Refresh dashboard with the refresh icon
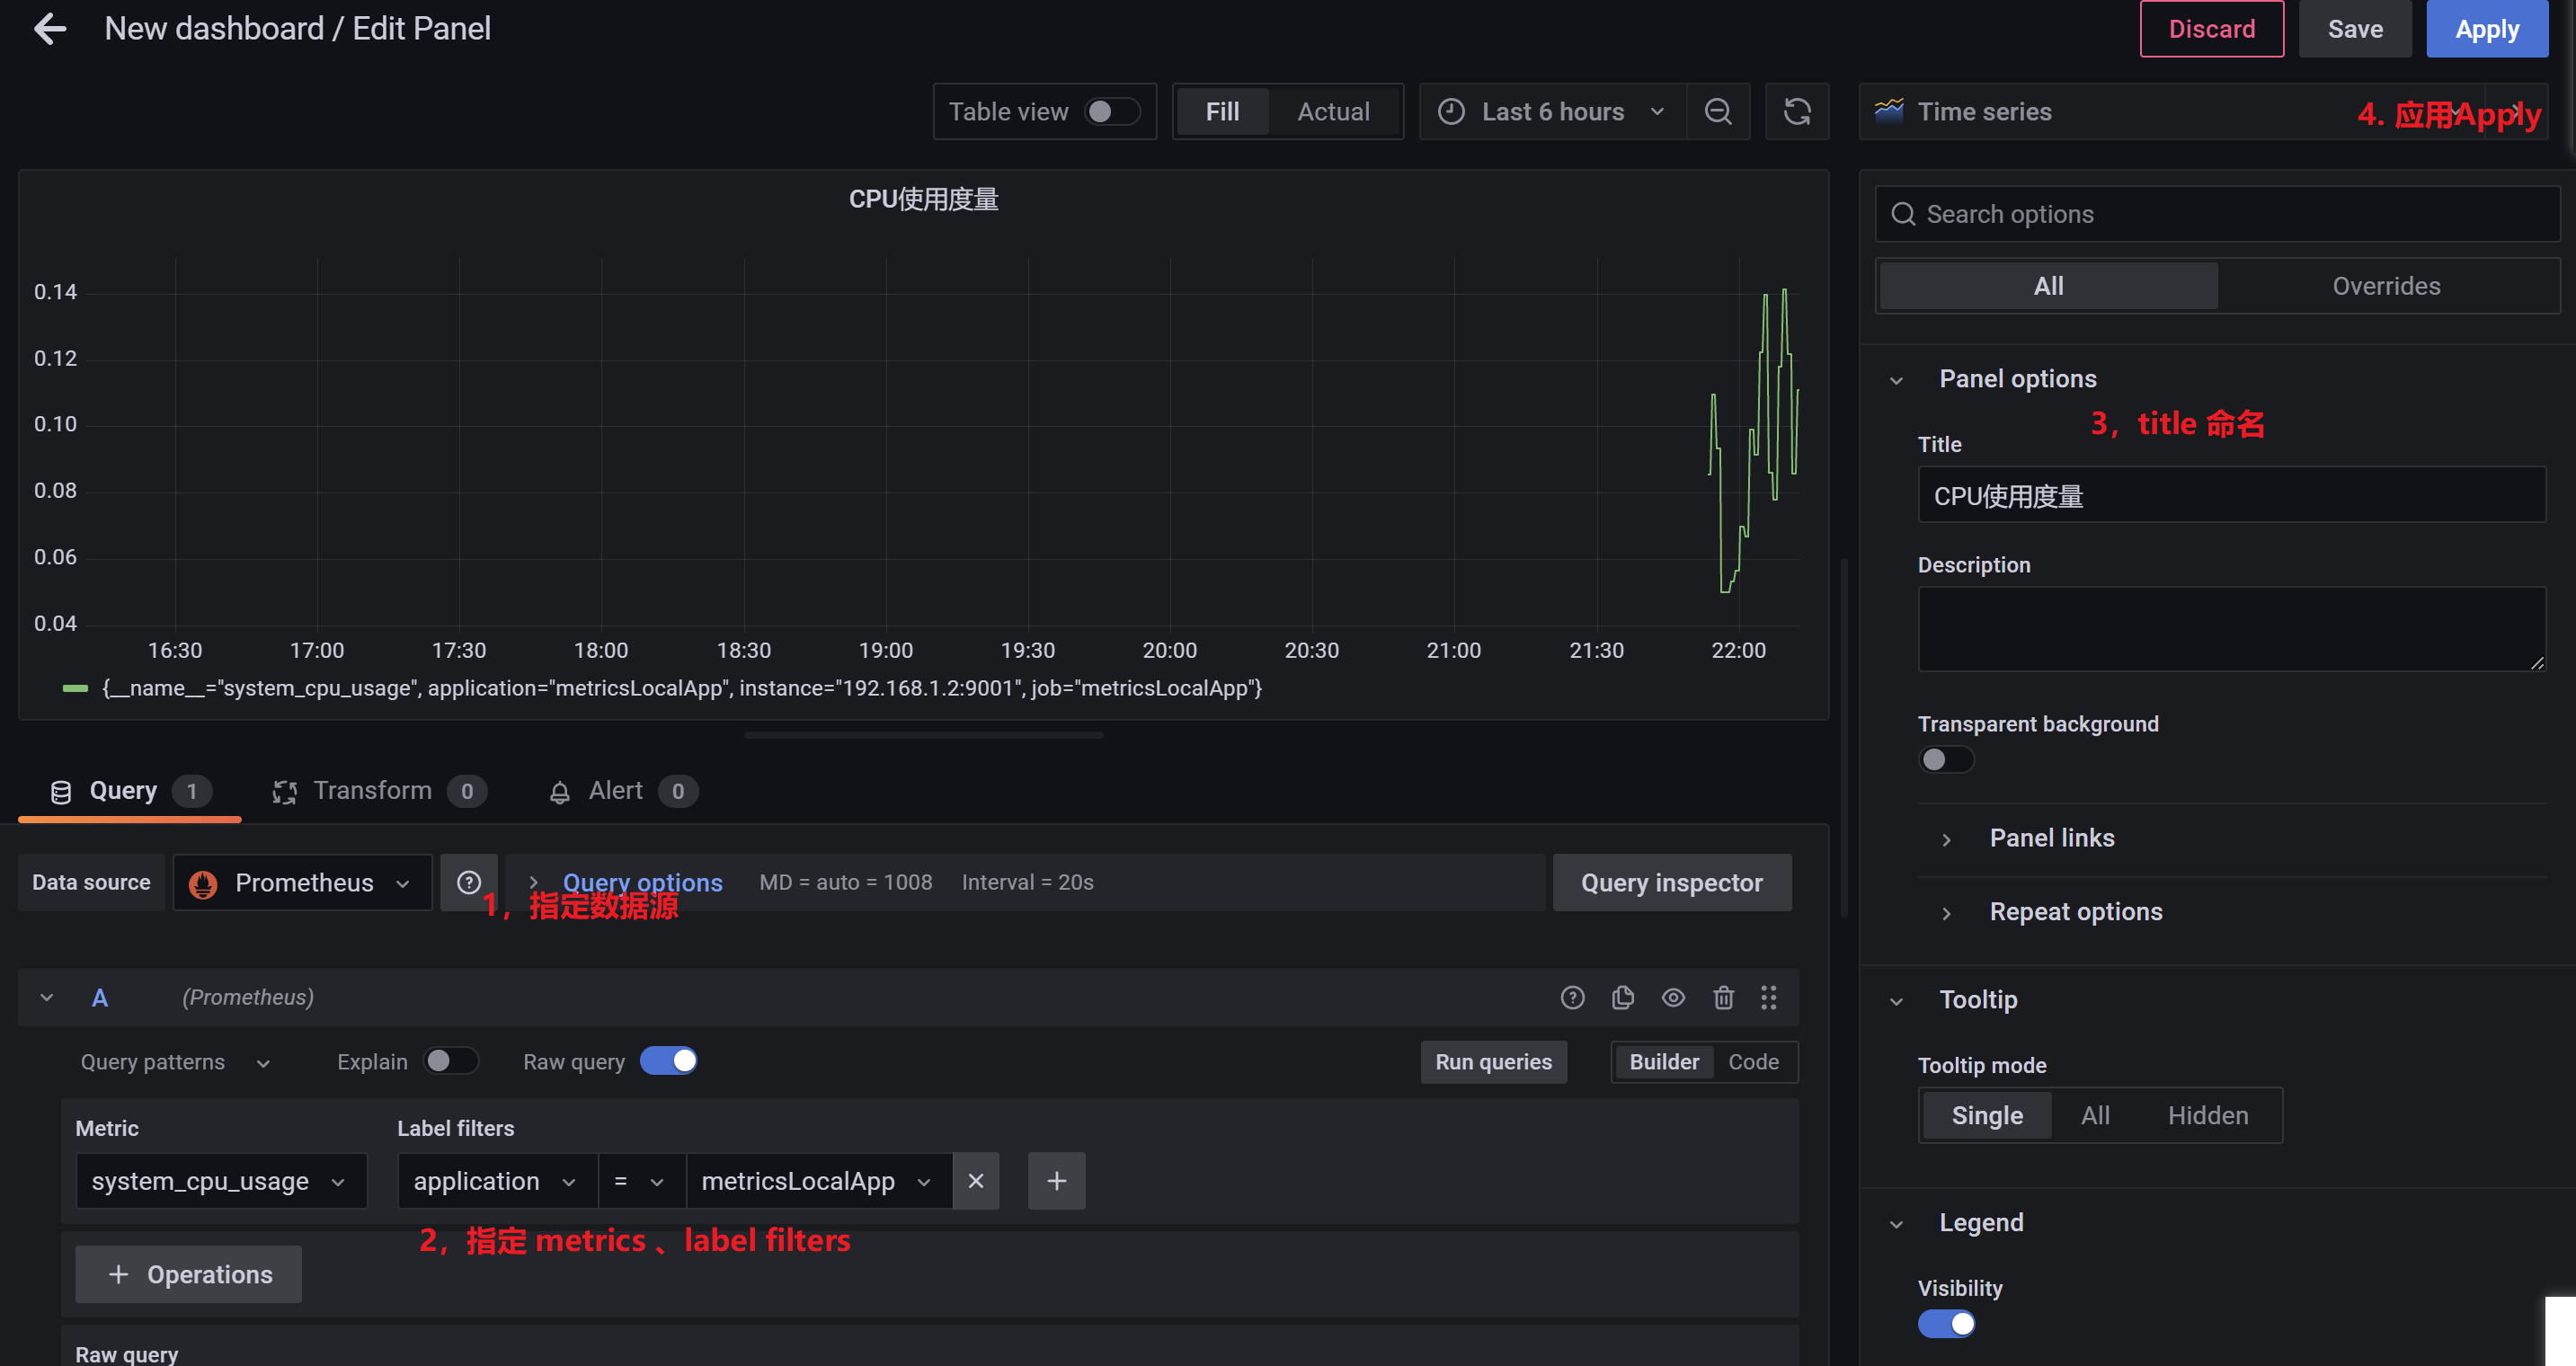 1797,112
